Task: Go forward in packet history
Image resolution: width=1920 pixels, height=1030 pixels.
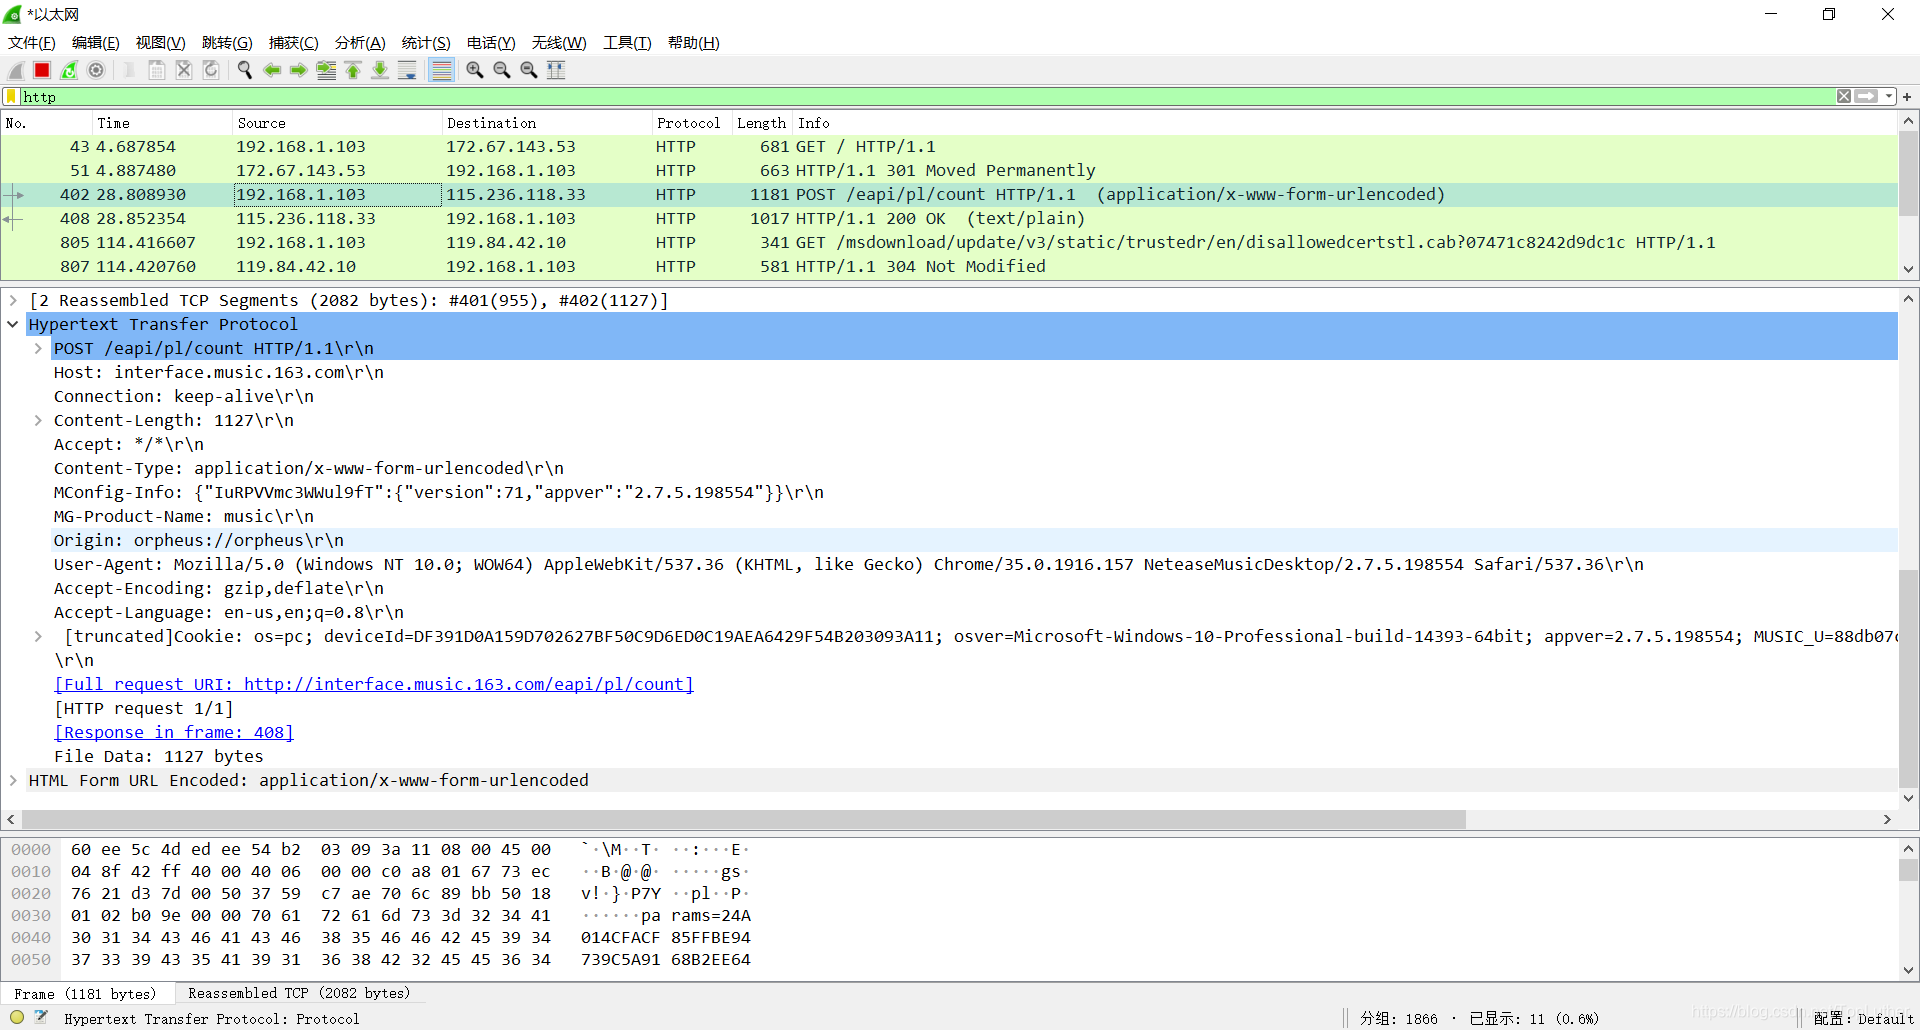Action: click(x=299, y=70)
